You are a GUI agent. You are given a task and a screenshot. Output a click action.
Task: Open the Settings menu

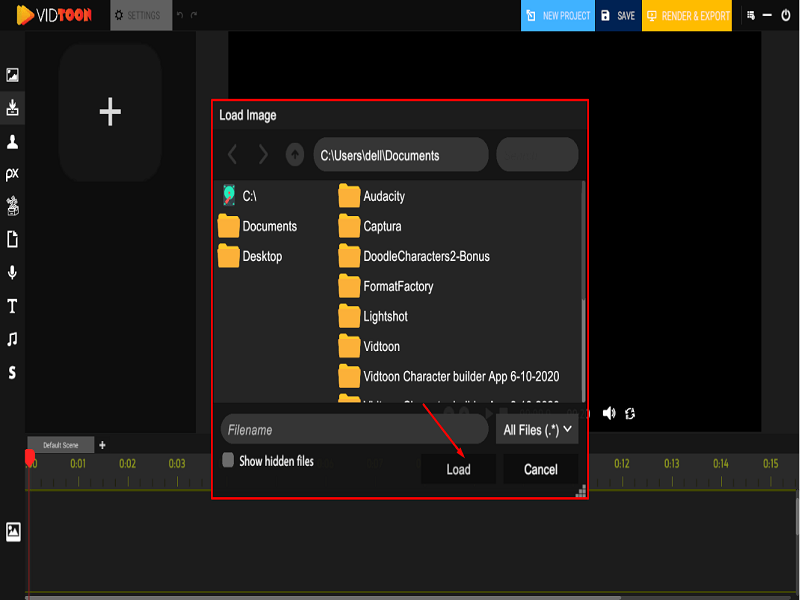[141, 15]
